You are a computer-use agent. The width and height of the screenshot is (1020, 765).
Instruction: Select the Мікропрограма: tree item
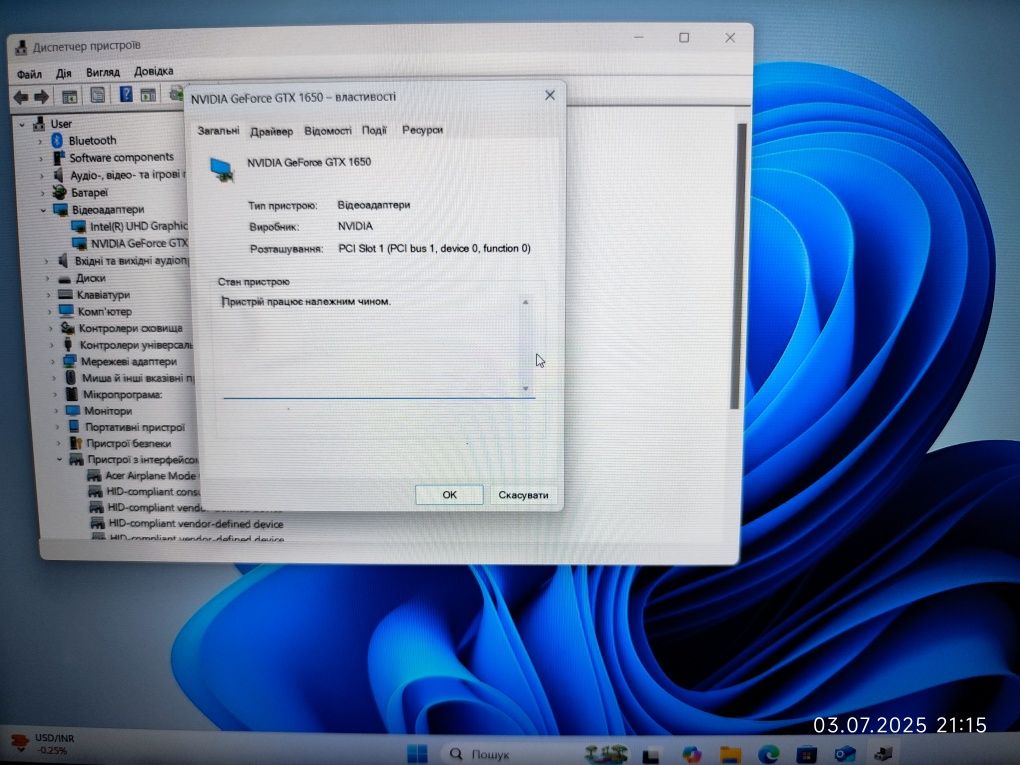(x=122, y=394)
